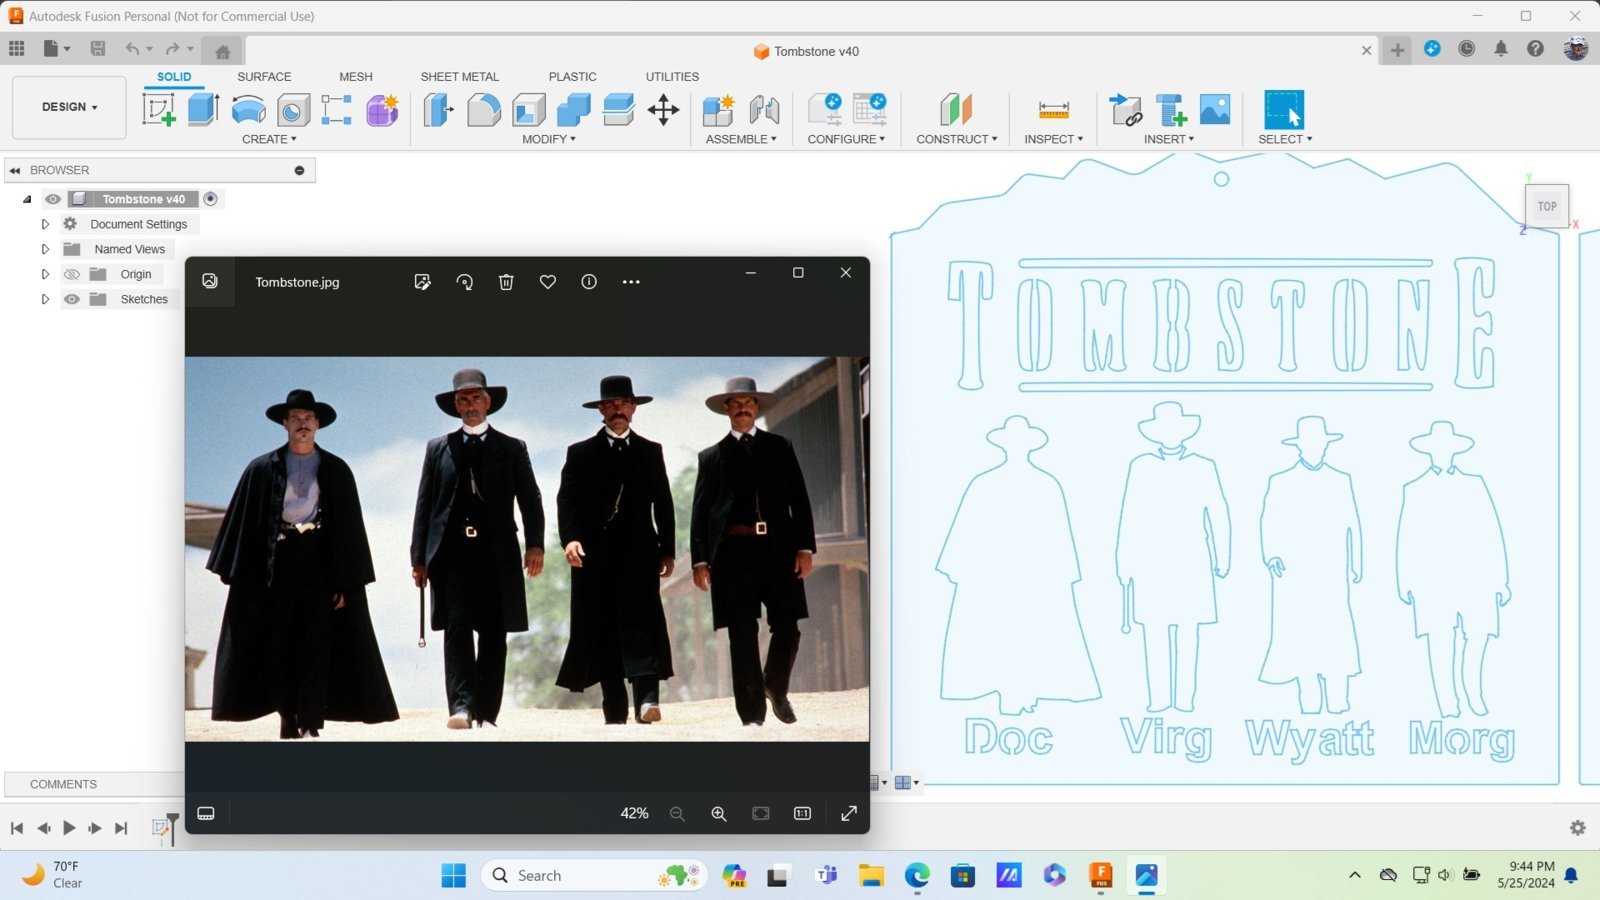Toggle fit to window in Photos
1600x900 pixels.
point(761,814)
